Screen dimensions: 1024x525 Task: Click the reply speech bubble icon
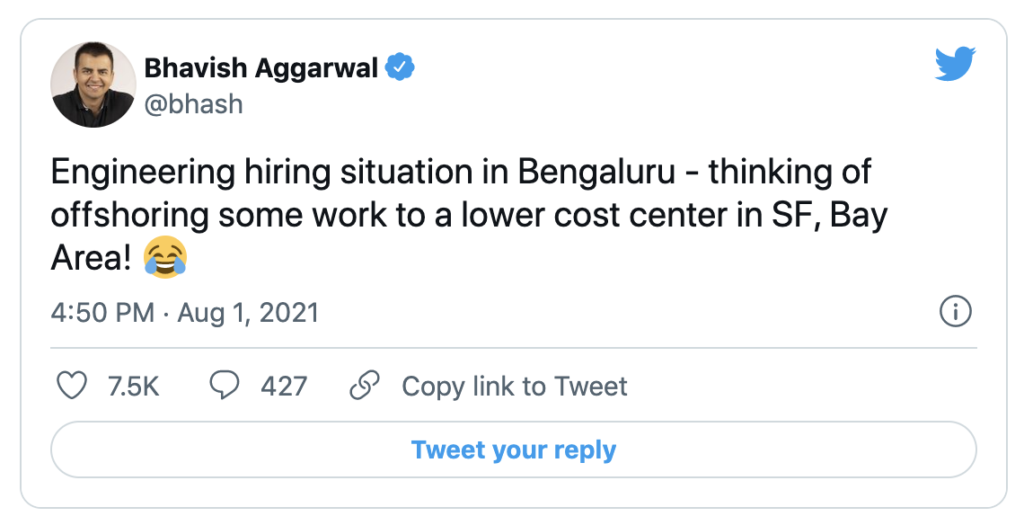point(225,386)
